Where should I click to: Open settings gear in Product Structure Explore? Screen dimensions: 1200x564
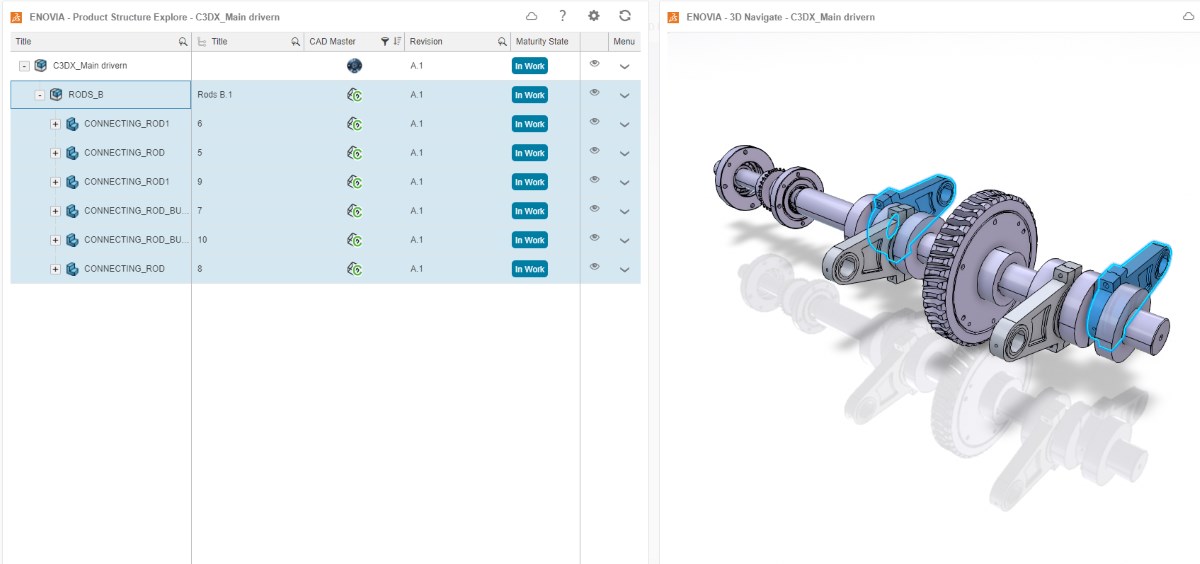[594, 16]
